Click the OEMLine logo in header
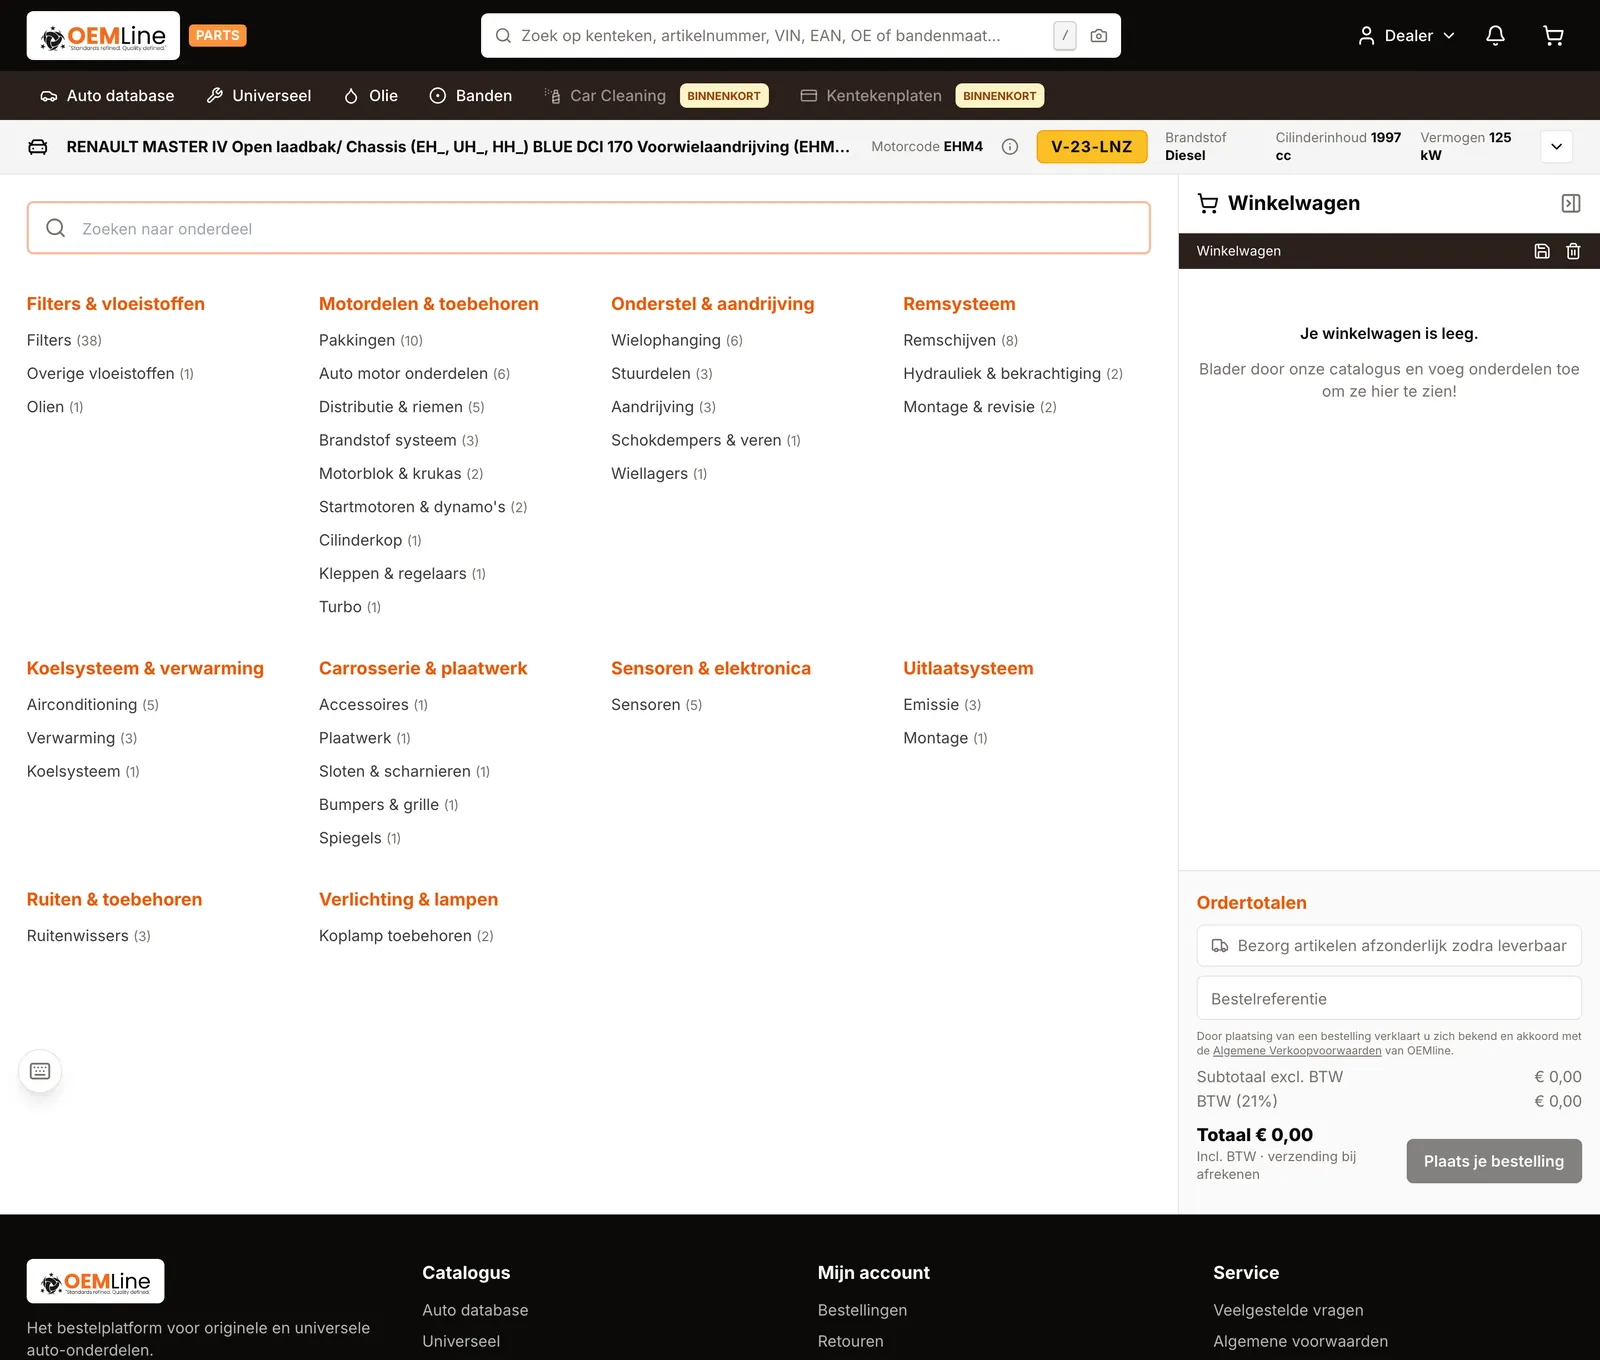 point(103,36)
